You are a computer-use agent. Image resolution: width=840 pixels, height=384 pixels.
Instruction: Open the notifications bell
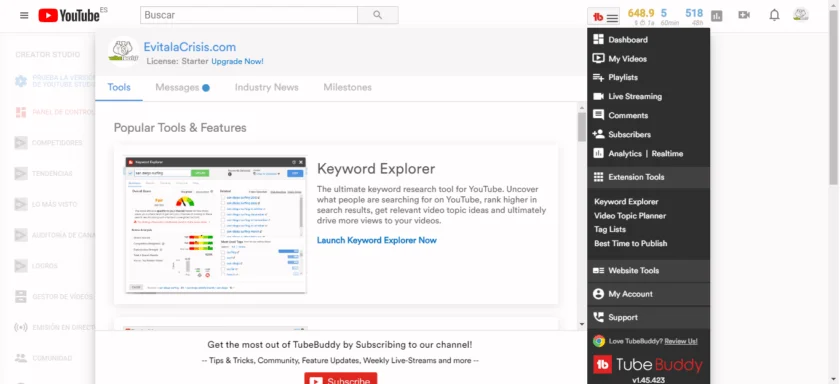pyautogui.click(x=774, y=15)
